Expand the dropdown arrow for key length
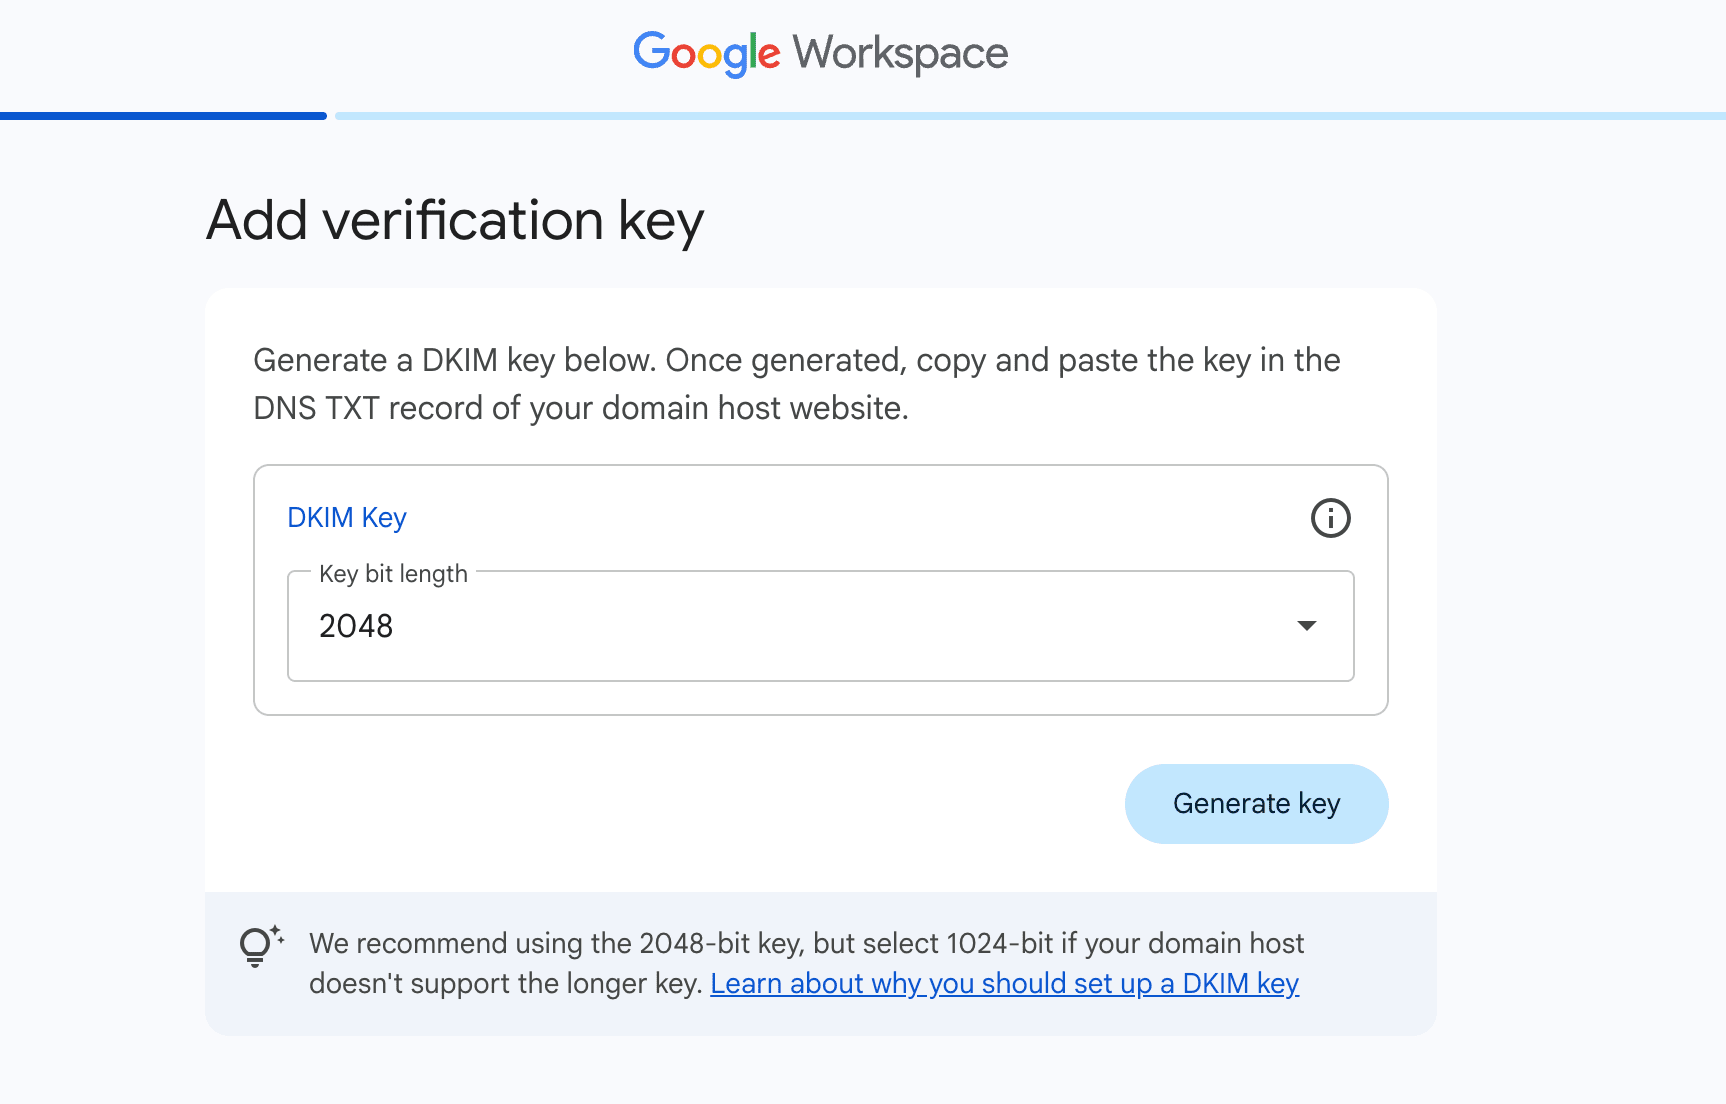 pyautogui.click(x=1306, y=626)
